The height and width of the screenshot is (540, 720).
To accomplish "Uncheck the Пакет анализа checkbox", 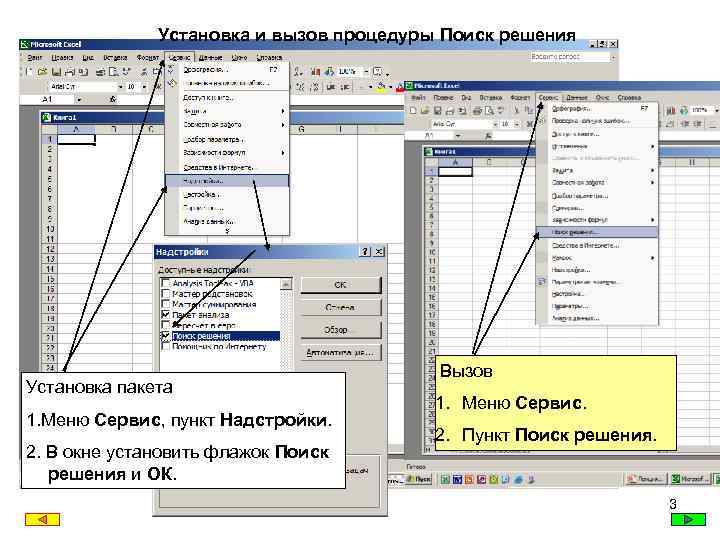I will 166,315.
